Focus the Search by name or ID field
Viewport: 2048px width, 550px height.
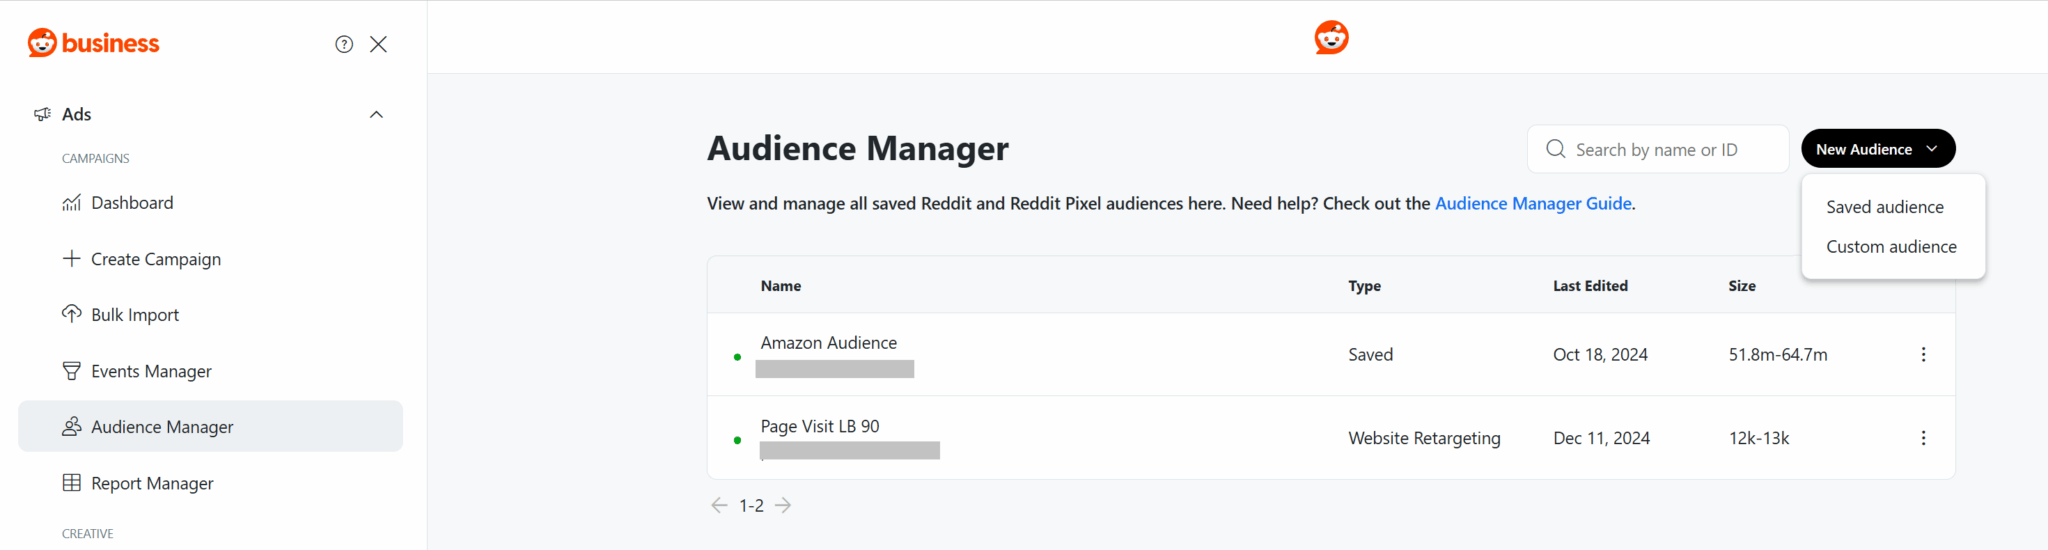coord(1658,149)
